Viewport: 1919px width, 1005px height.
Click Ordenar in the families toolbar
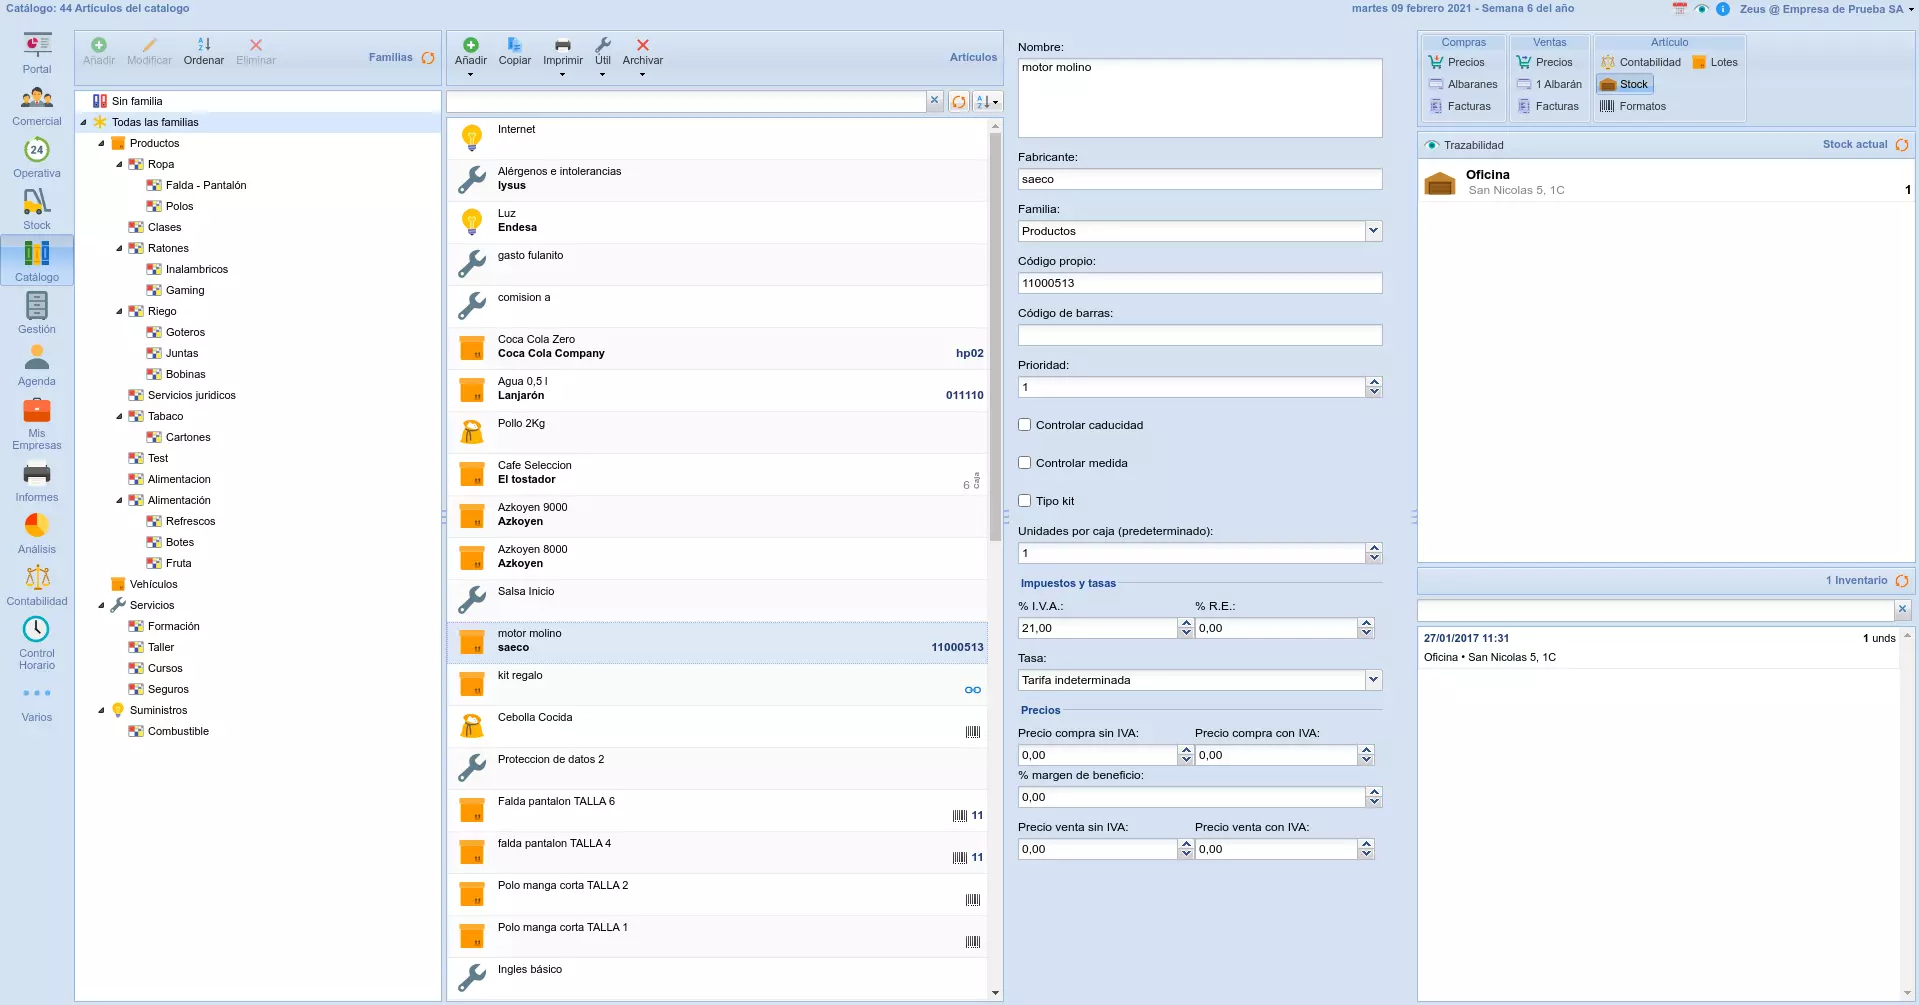coord(204,51)
